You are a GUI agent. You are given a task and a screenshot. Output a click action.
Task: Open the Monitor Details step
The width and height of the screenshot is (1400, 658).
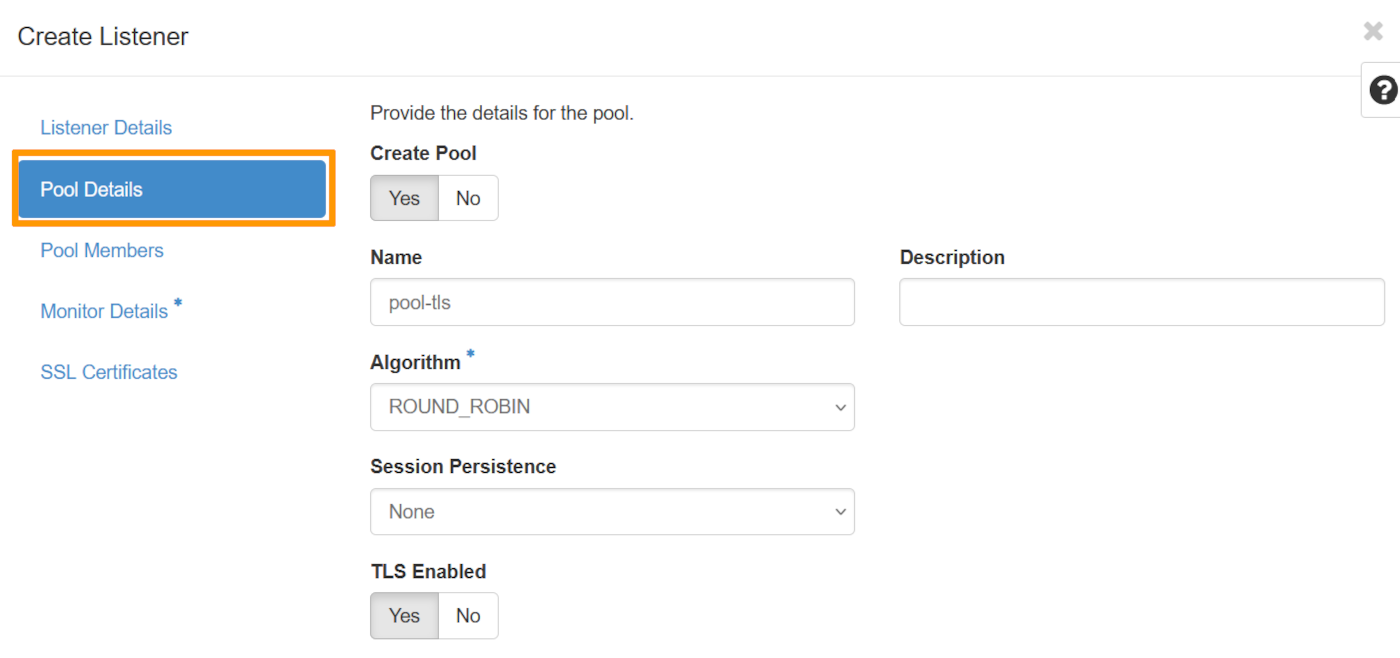point(104,311)
